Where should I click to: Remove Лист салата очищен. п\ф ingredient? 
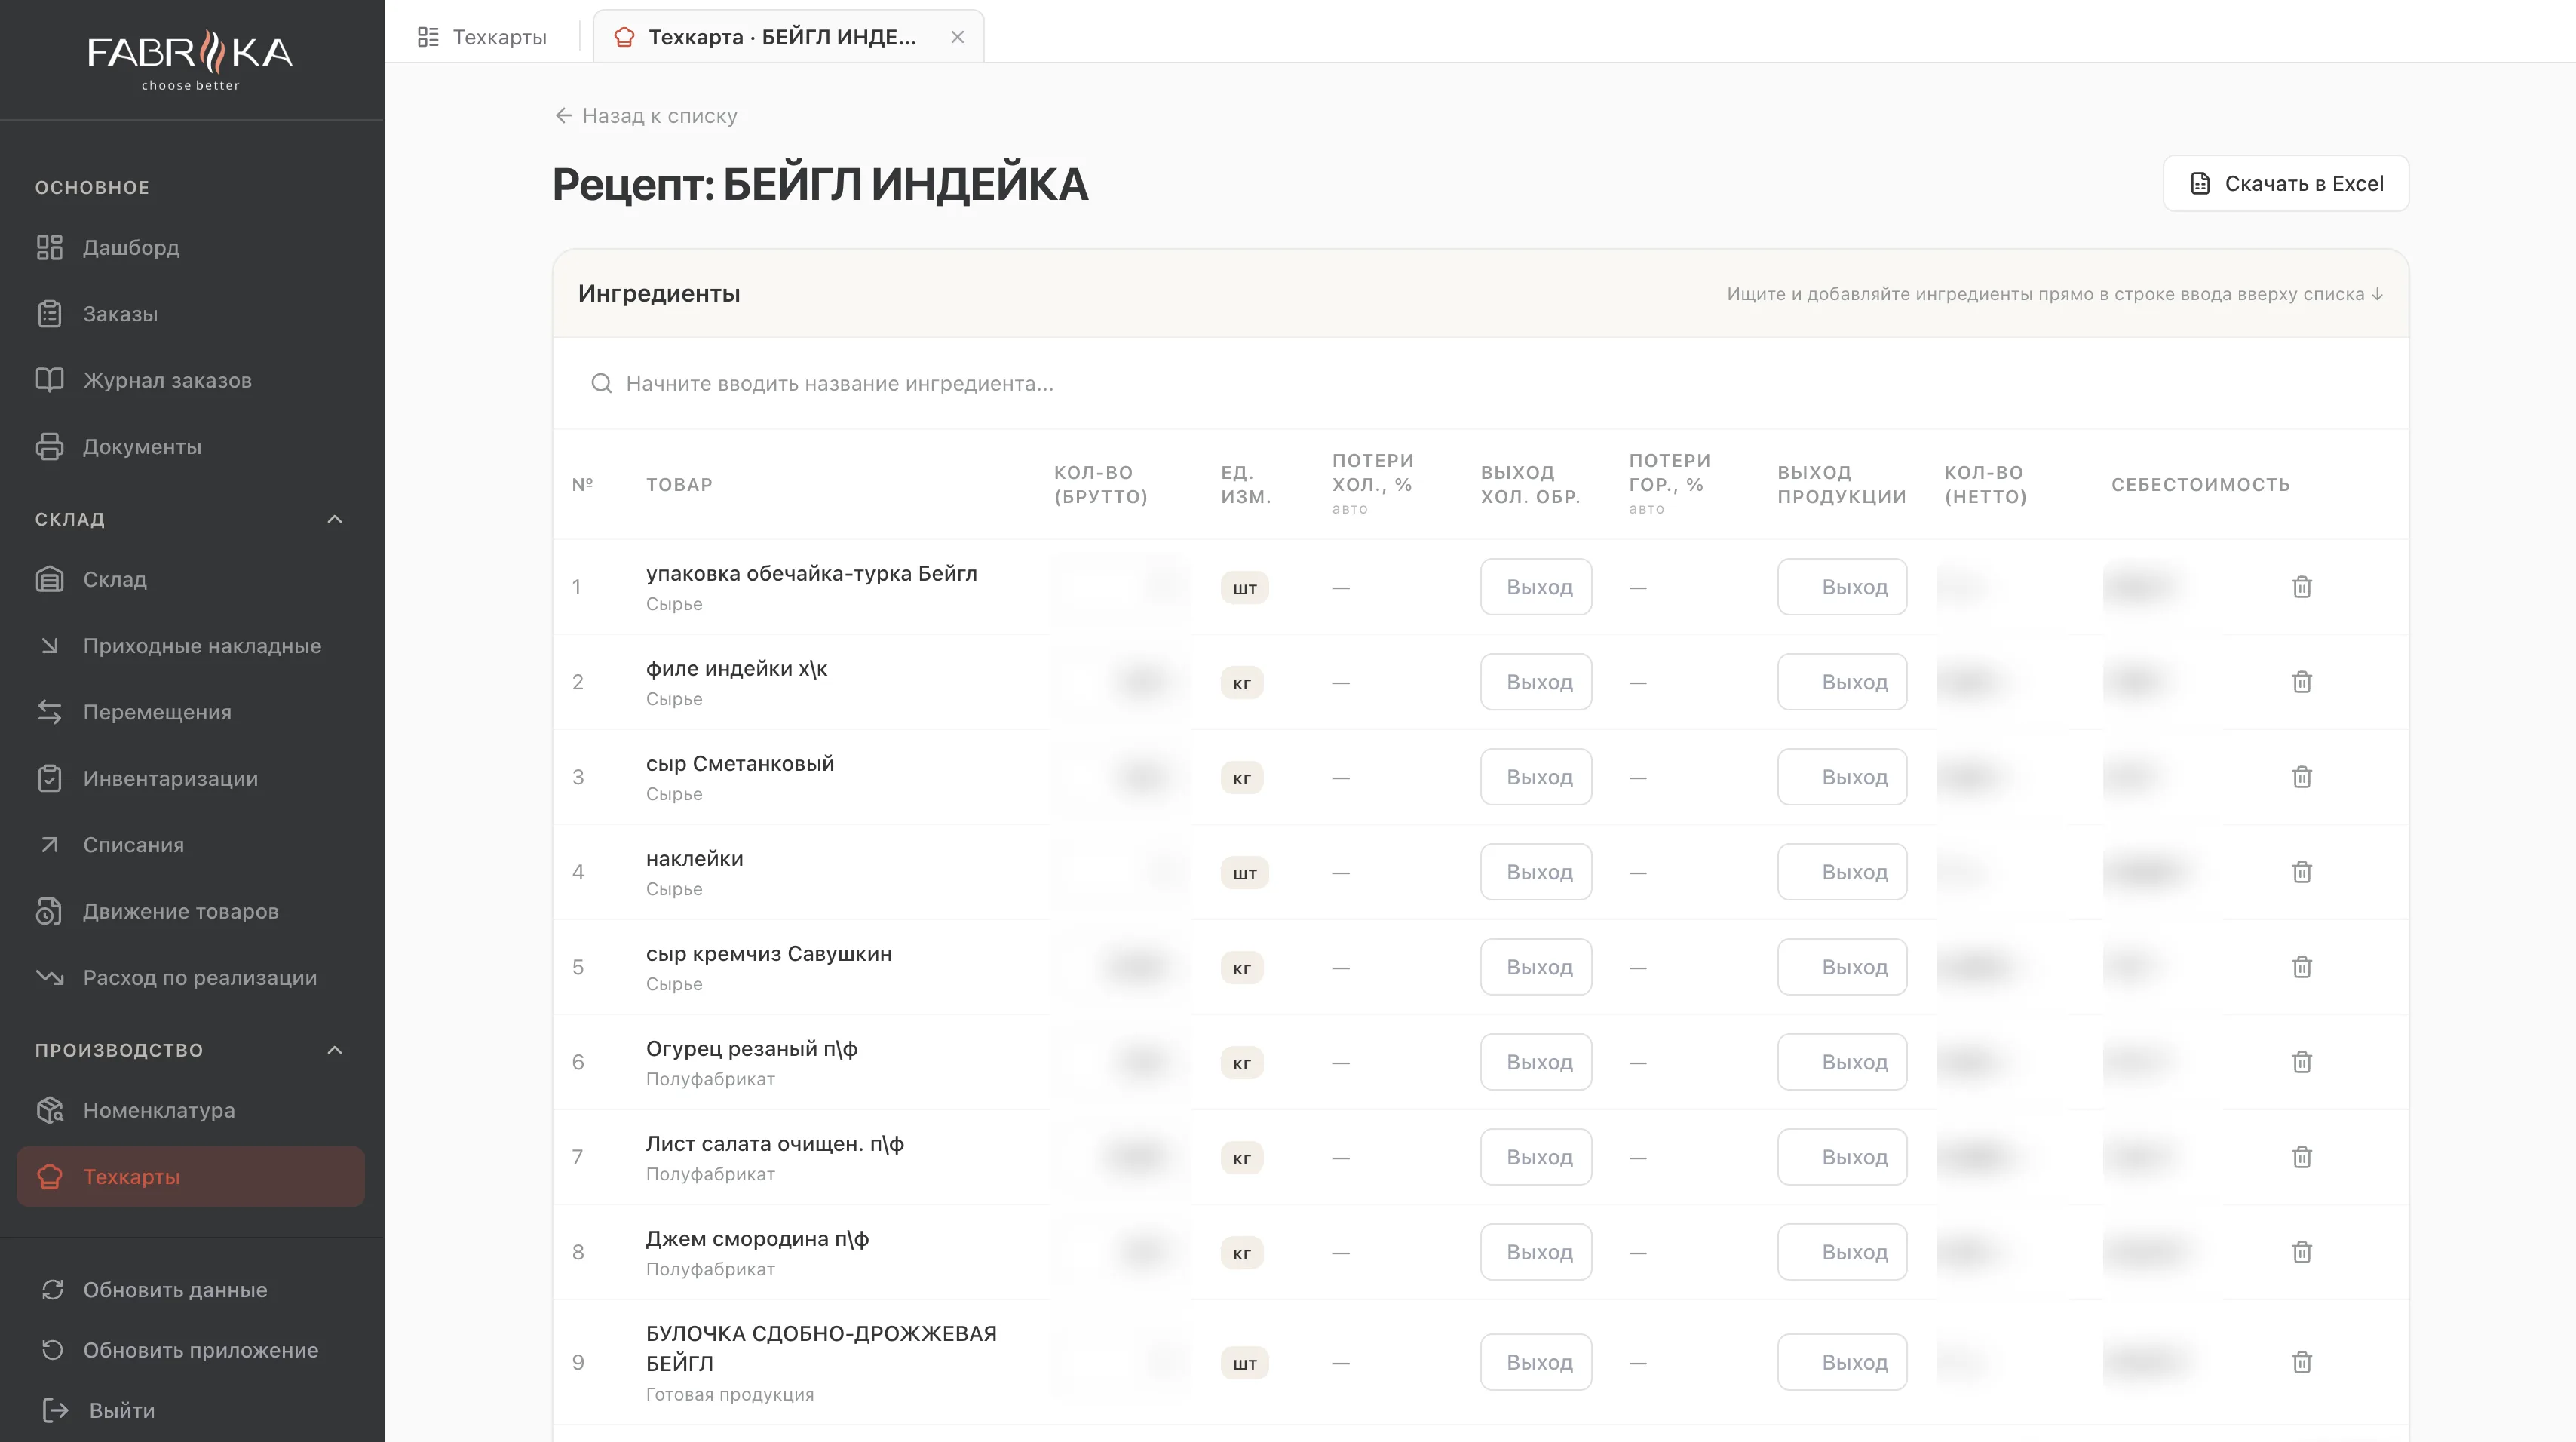[2301, 1157]
